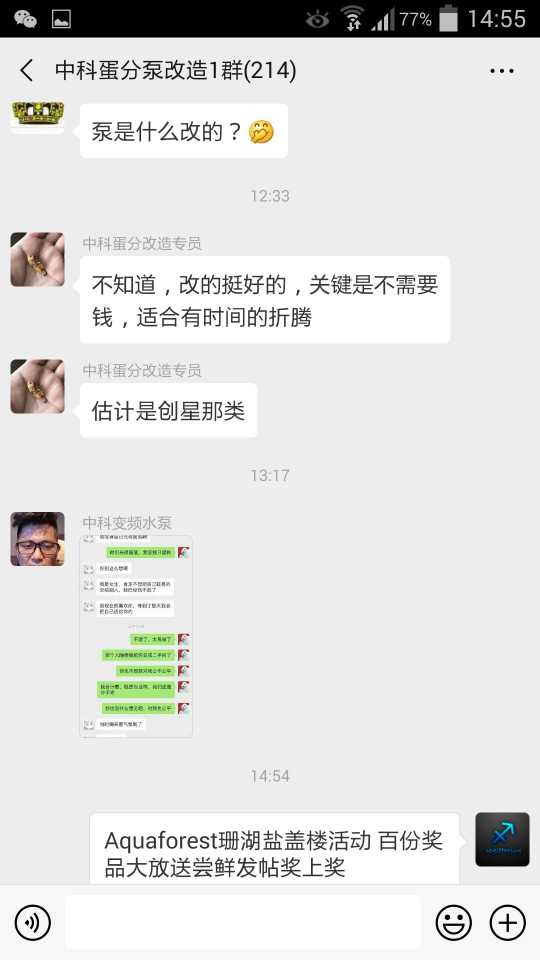
Task: Tap avatar beside 不知道,改的挺好的 message
Action: [x=37, y=260]
